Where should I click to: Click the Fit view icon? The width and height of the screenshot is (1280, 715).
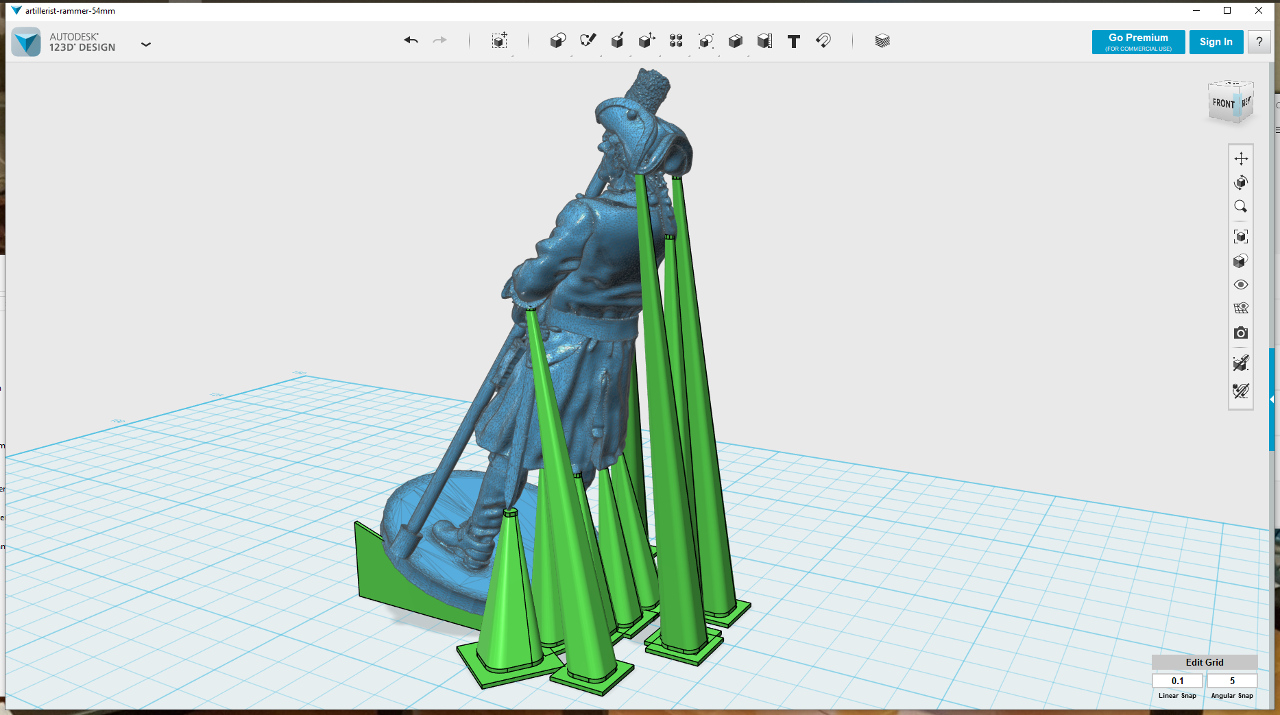pyautogui.click(x=1241, y=237)
